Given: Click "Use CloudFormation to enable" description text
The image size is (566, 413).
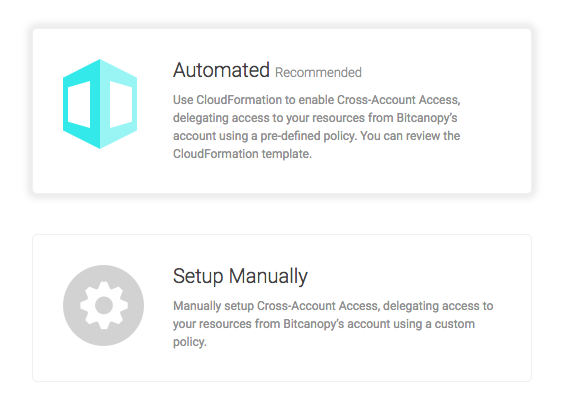Looking at the screenshot, I should 253,100.
